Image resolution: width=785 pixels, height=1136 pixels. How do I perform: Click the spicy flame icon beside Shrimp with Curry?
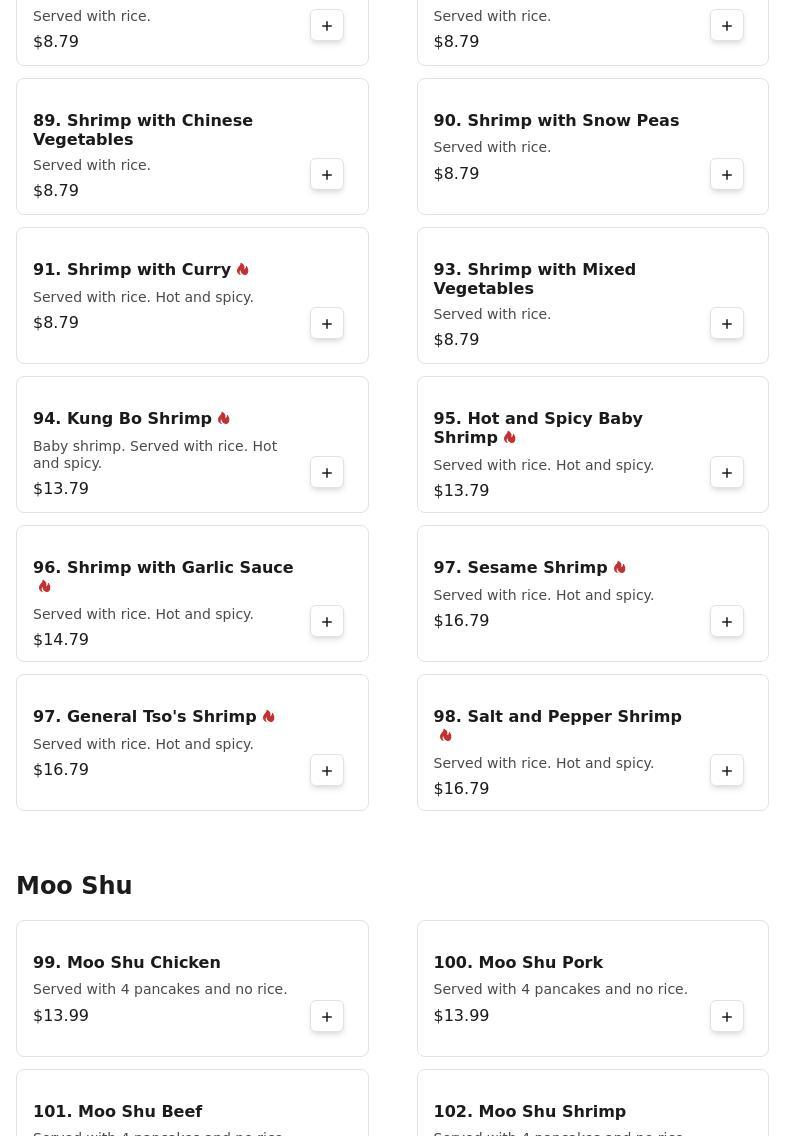(x=243, y=270)
